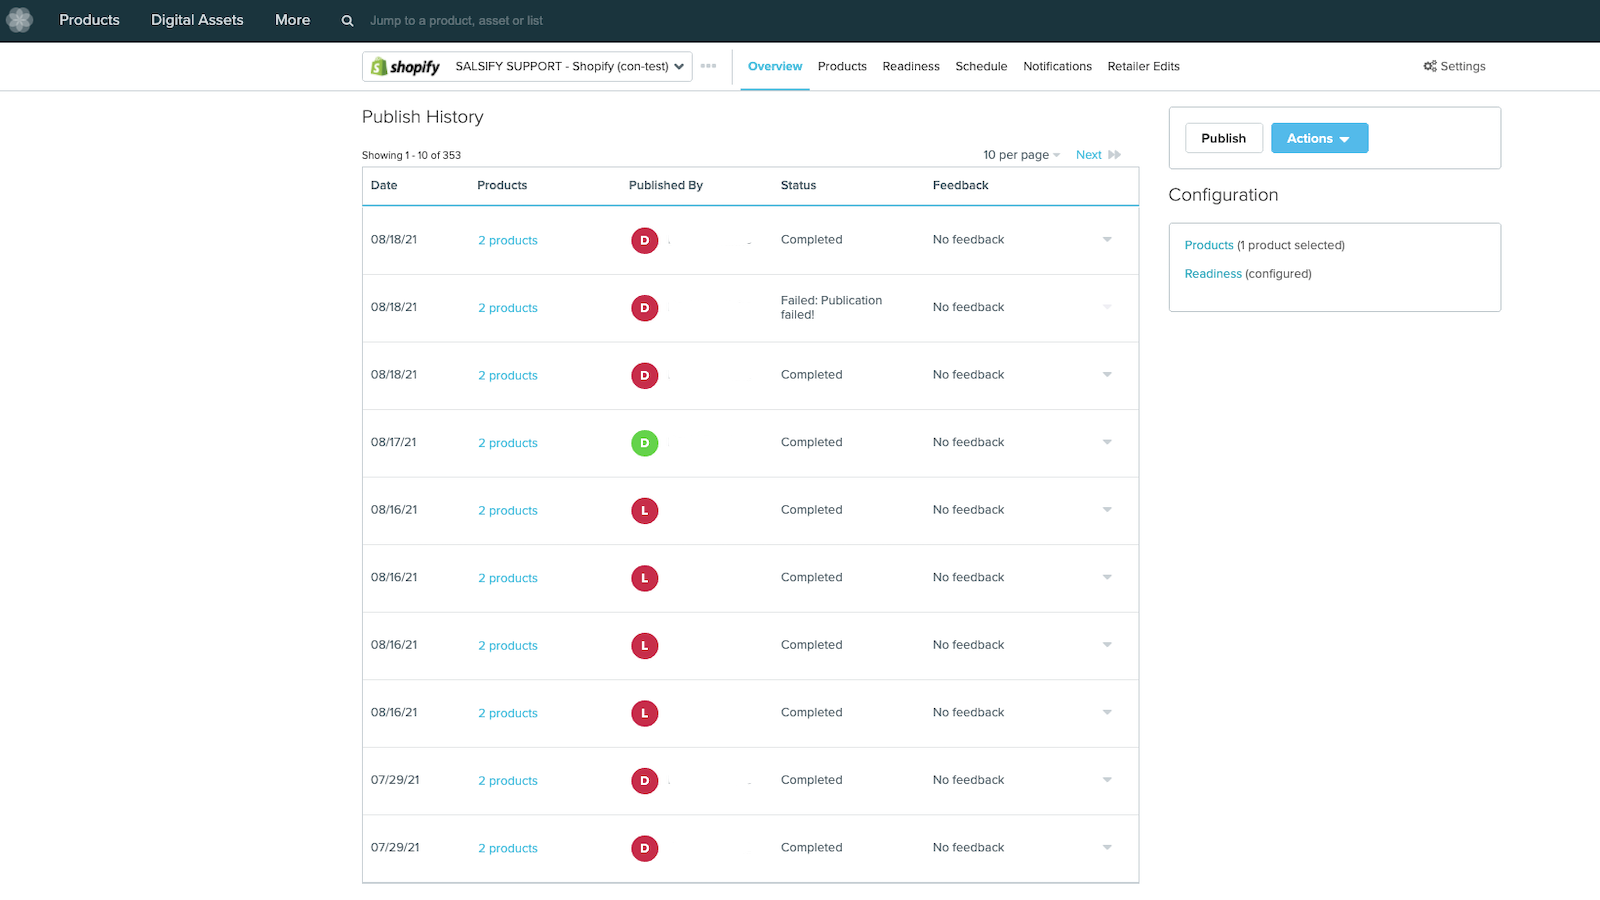This screenshot has width=1600, height=900.
Task: Click the Publish History heading
Action: 422,117
